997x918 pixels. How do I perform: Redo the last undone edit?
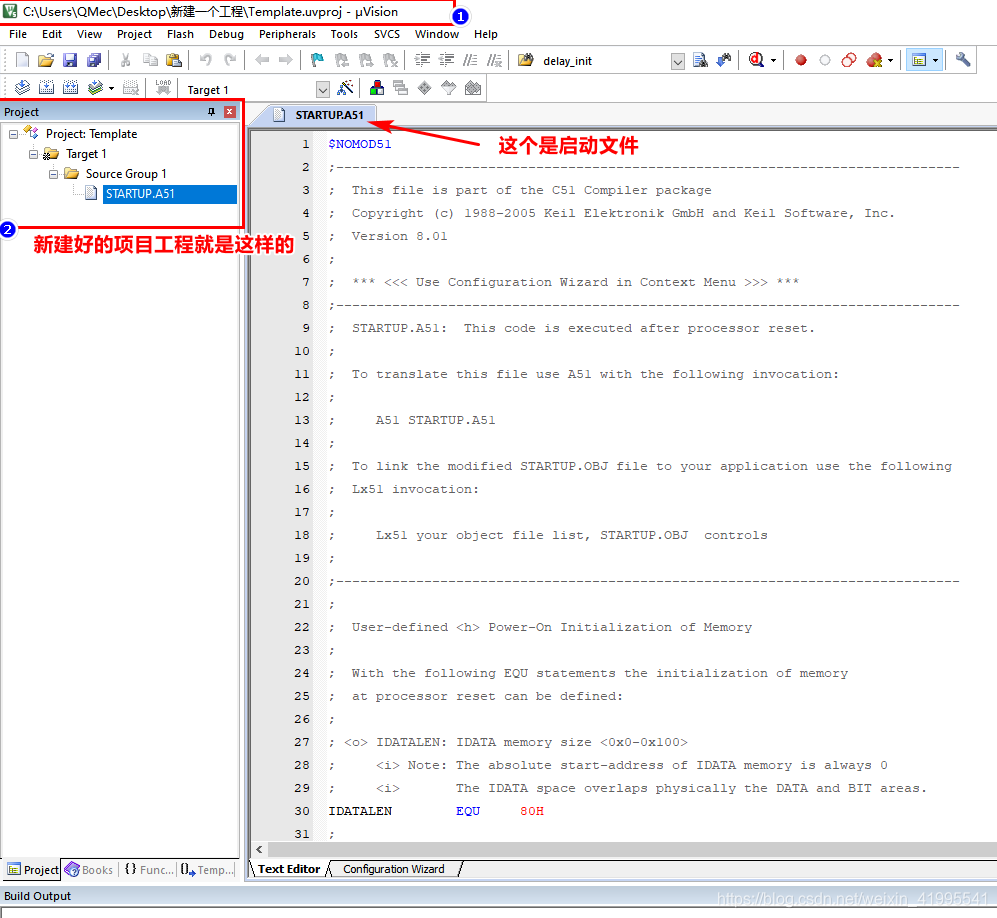[230, 60]
